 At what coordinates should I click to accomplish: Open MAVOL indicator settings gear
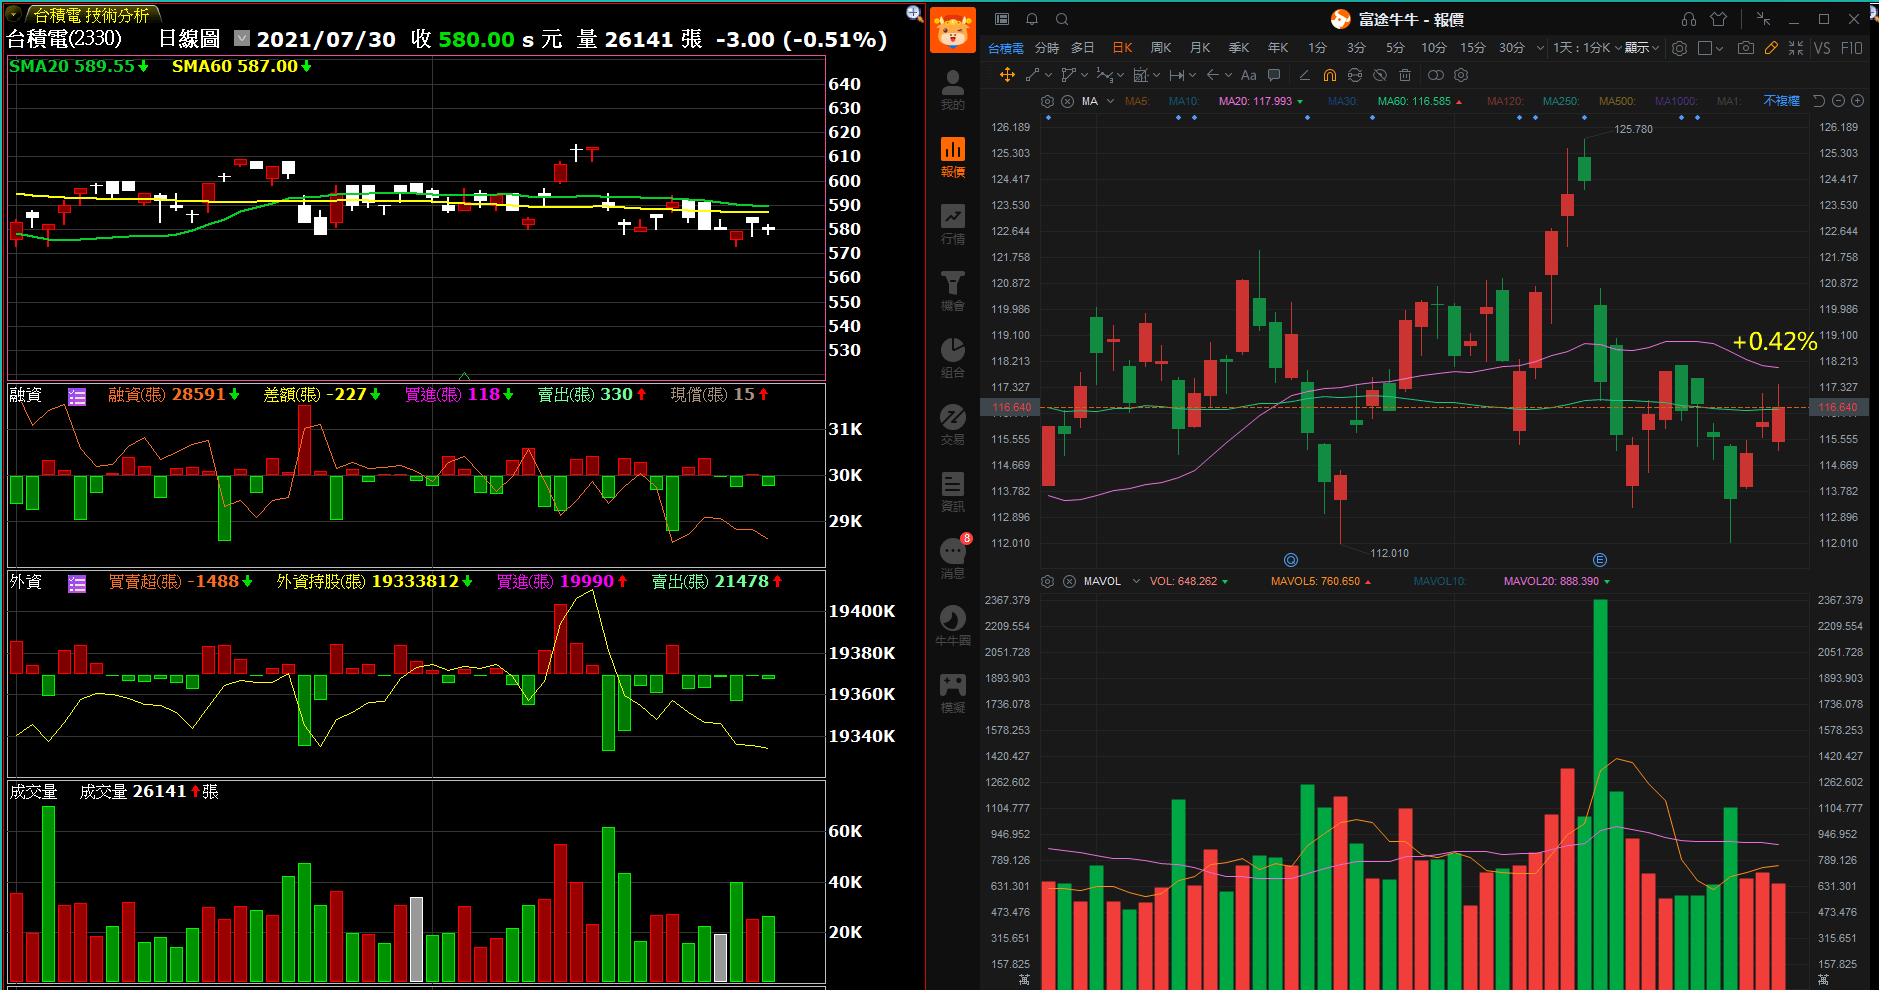click(x=1047, y=581)
